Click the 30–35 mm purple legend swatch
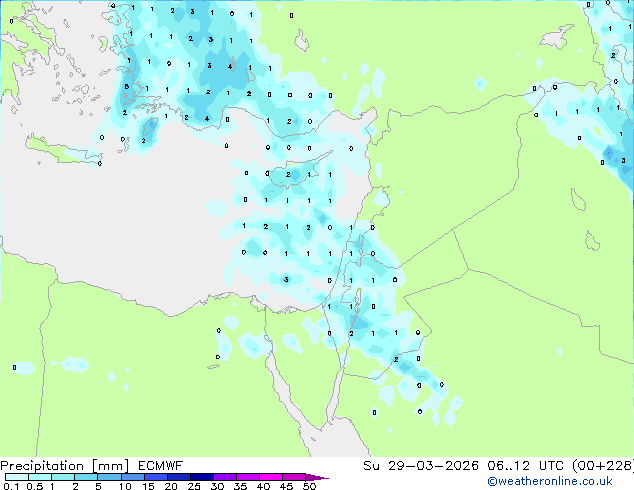634x490 pixels. [x=225, y=477]
